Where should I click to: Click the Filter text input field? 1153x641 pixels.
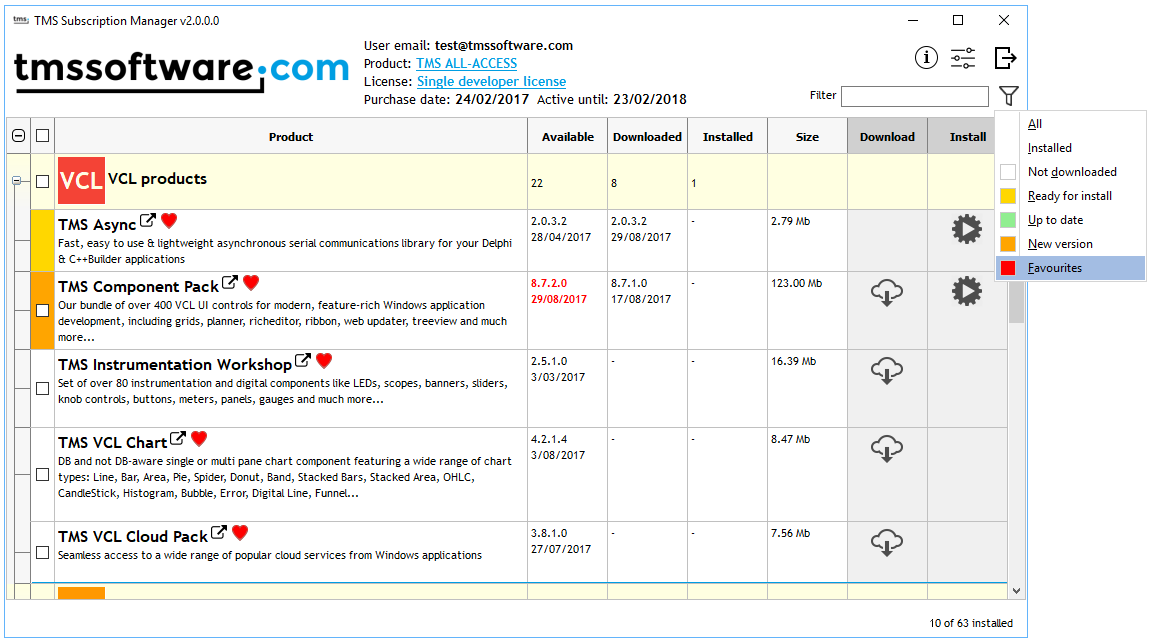[914, 96]
